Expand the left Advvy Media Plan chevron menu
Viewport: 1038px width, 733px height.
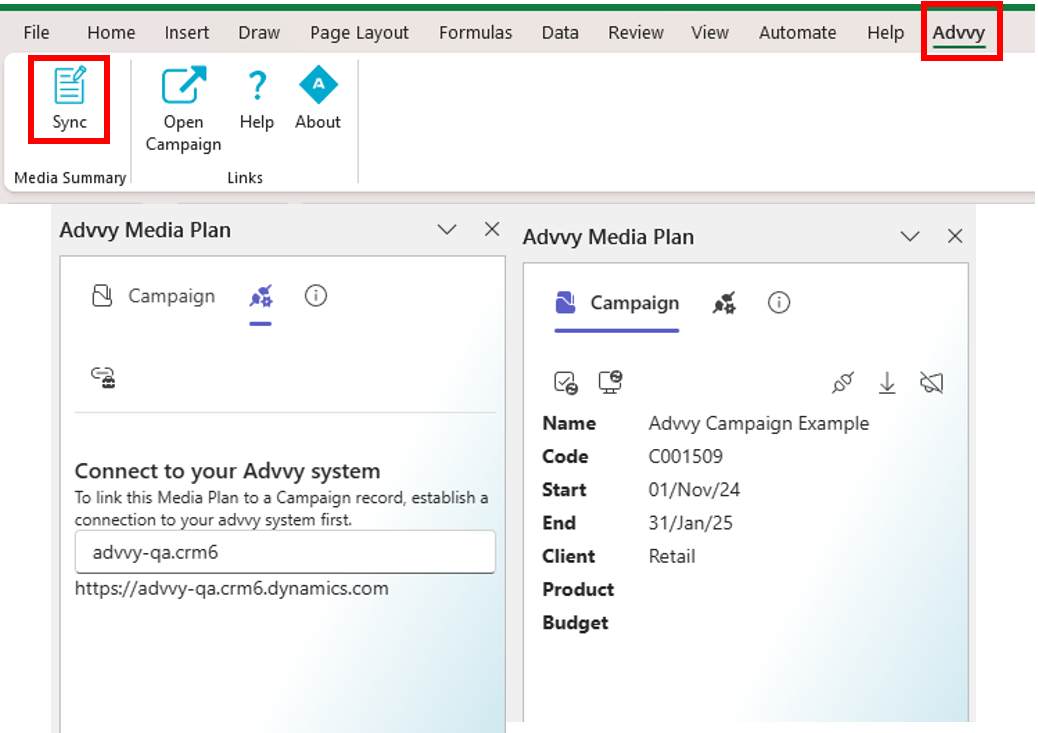(447, 230)
